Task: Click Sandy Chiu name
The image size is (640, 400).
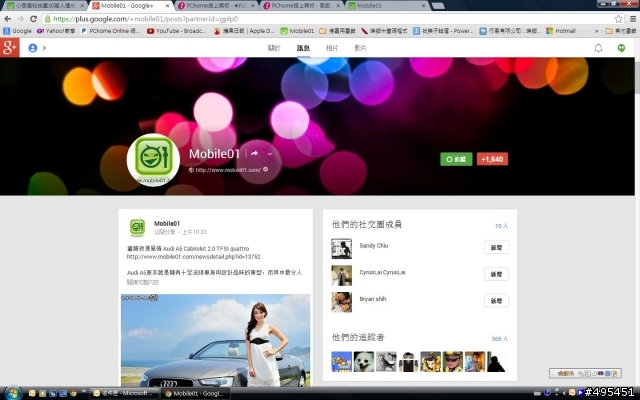Action: click(374, 245)
